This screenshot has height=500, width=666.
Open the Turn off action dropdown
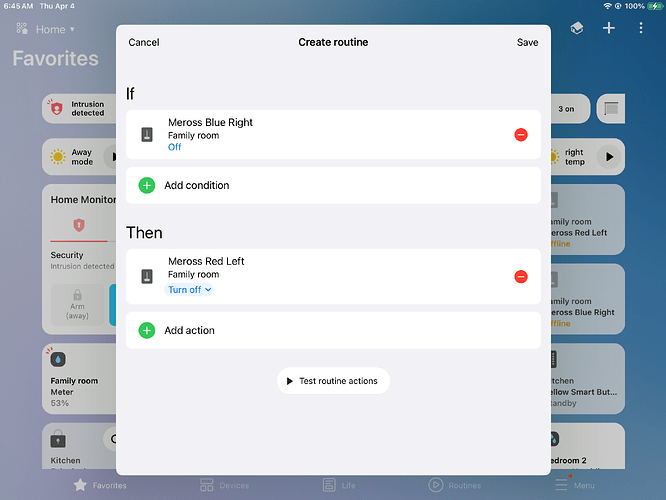(189, 290)
